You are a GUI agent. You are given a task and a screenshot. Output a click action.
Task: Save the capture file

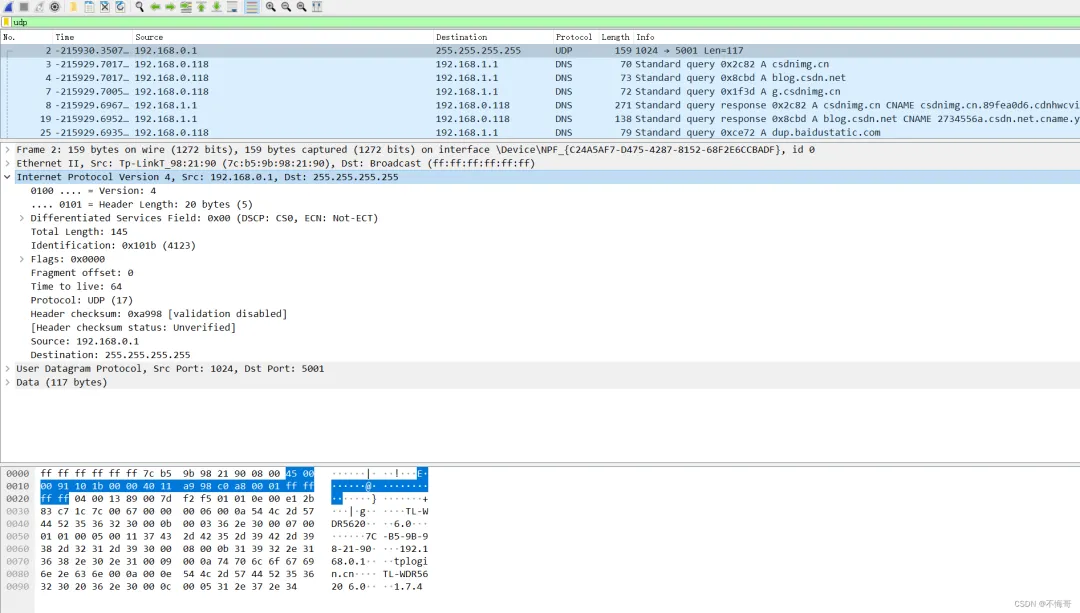[89, 6]
